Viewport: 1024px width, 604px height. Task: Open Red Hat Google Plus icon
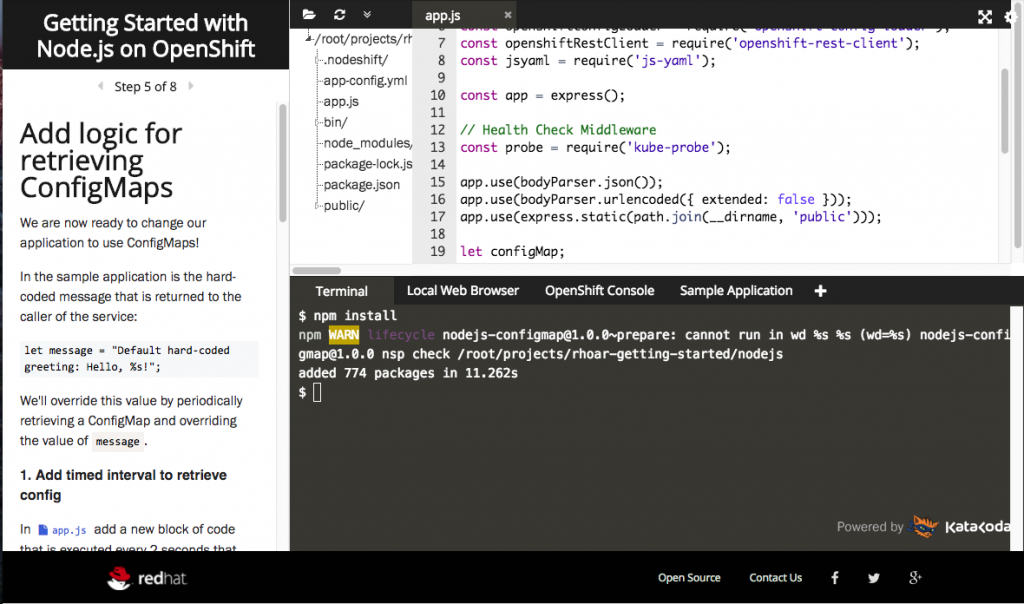(914, 578)
